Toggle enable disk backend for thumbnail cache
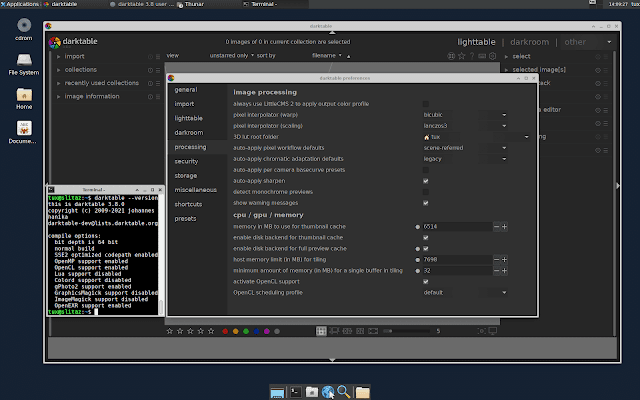640x400 pixels. (426, 238)
